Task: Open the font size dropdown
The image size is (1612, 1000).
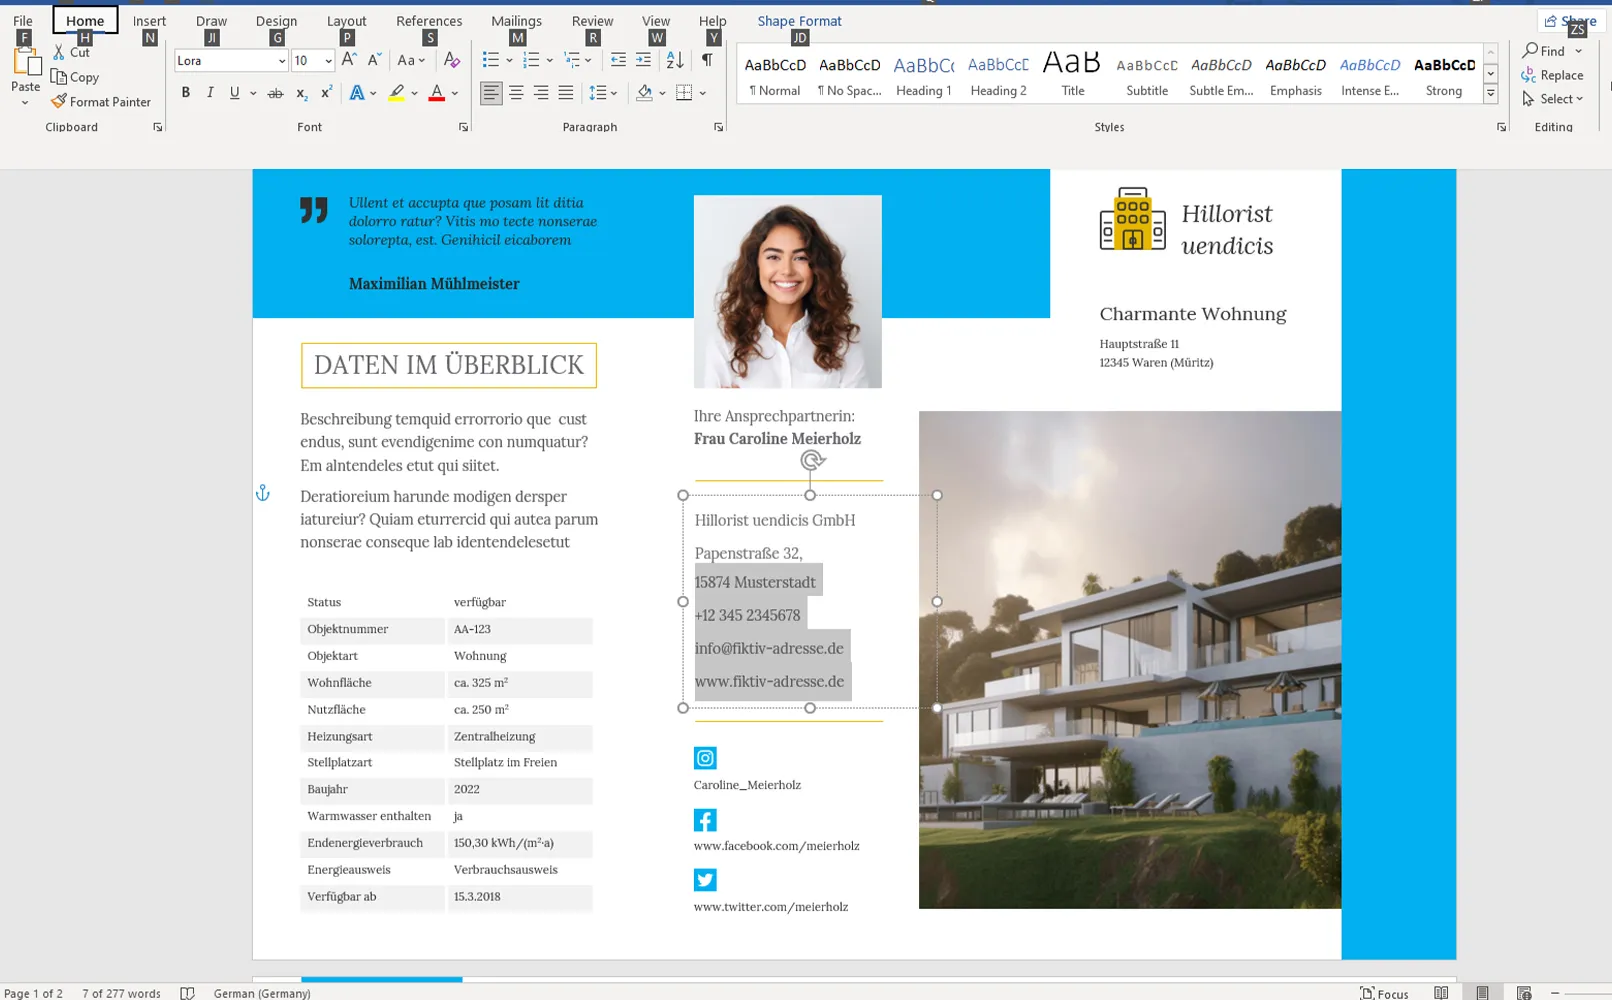Action: coord(327,61)
